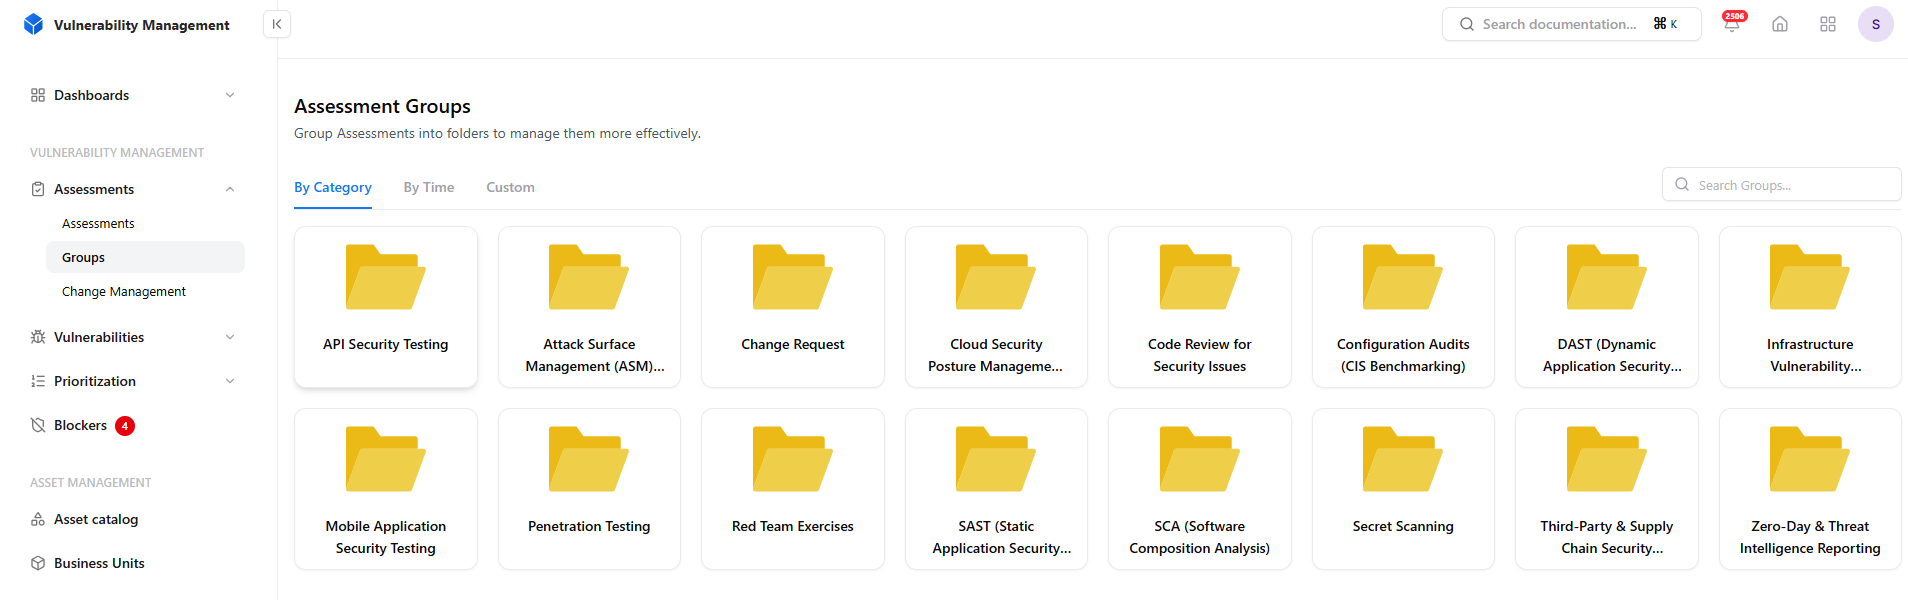Image resolution: width=1908 pixels, height=600 pixels.
Task: Open the DAST folder icon
Action: pos(1607,277)
